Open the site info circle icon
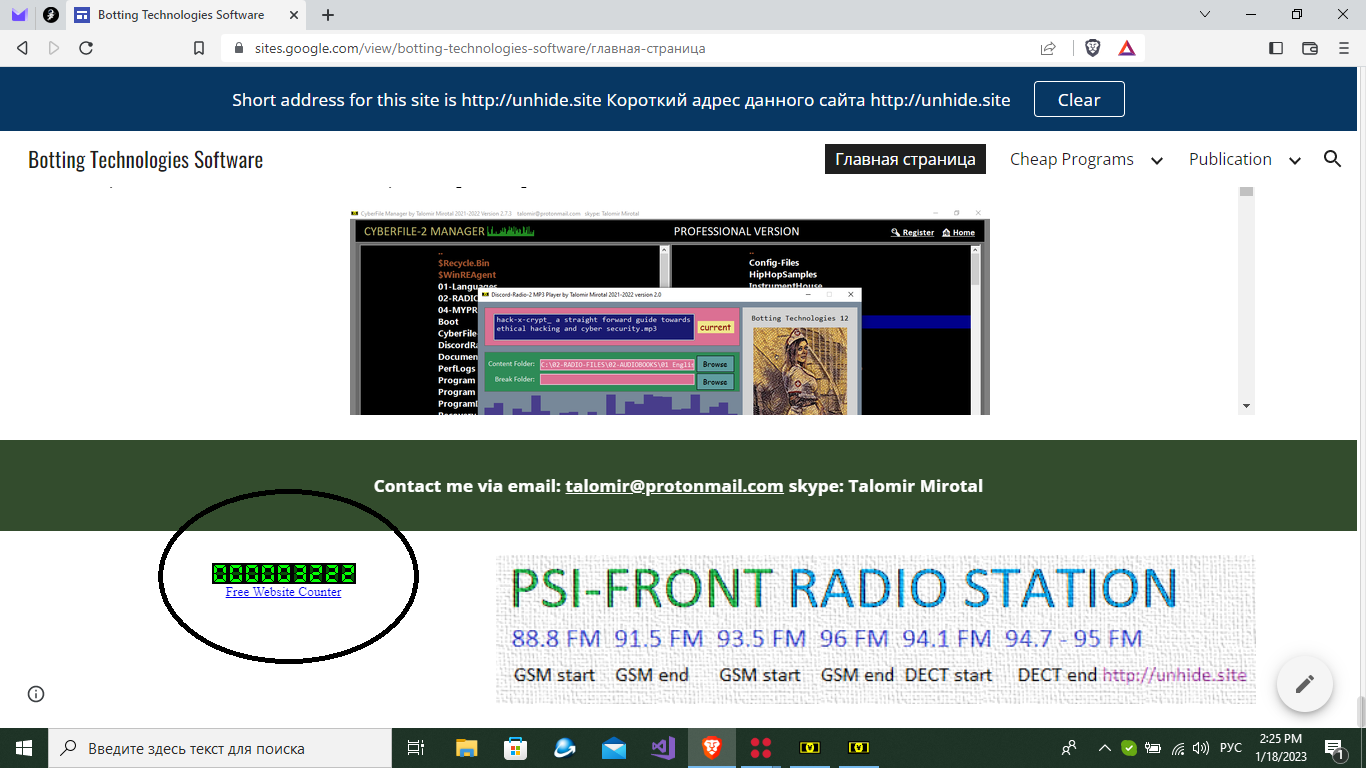 (36, 694)
